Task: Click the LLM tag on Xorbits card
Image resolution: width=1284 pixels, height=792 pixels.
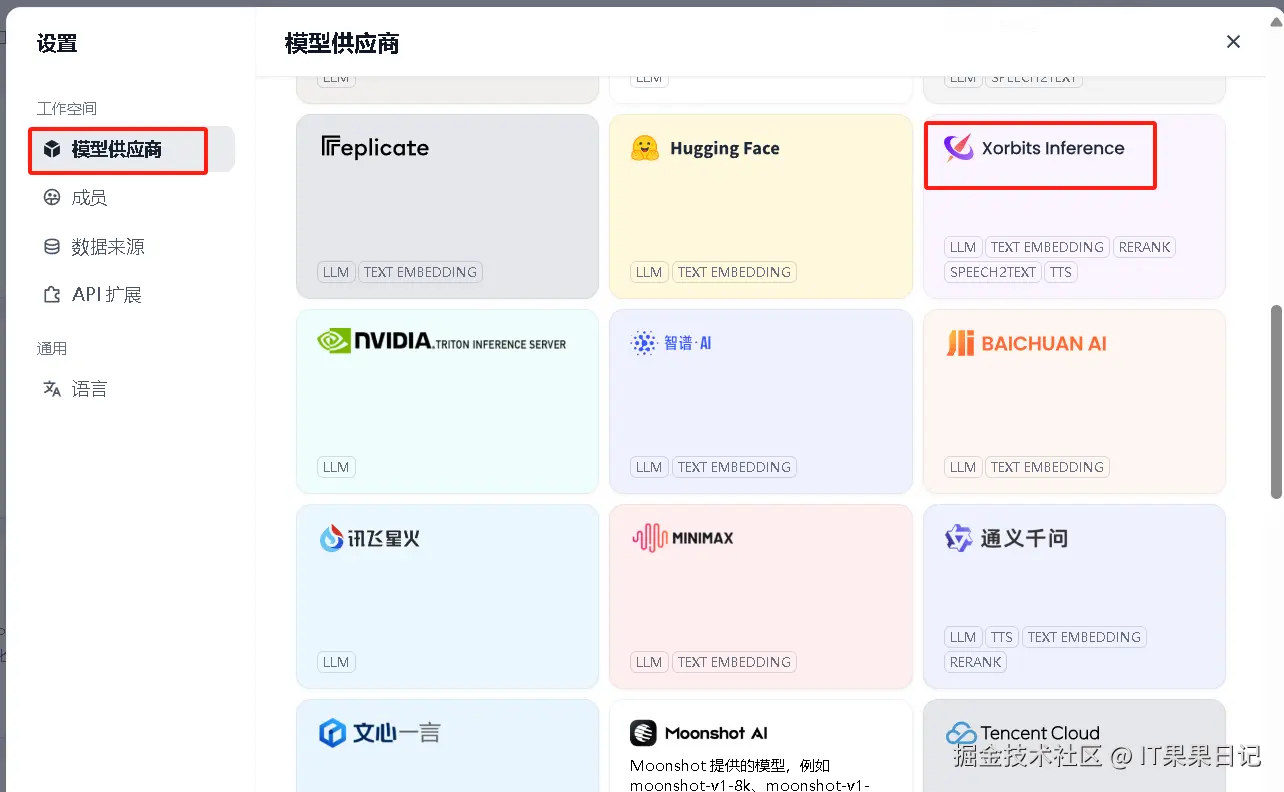Action: (963, 247)
